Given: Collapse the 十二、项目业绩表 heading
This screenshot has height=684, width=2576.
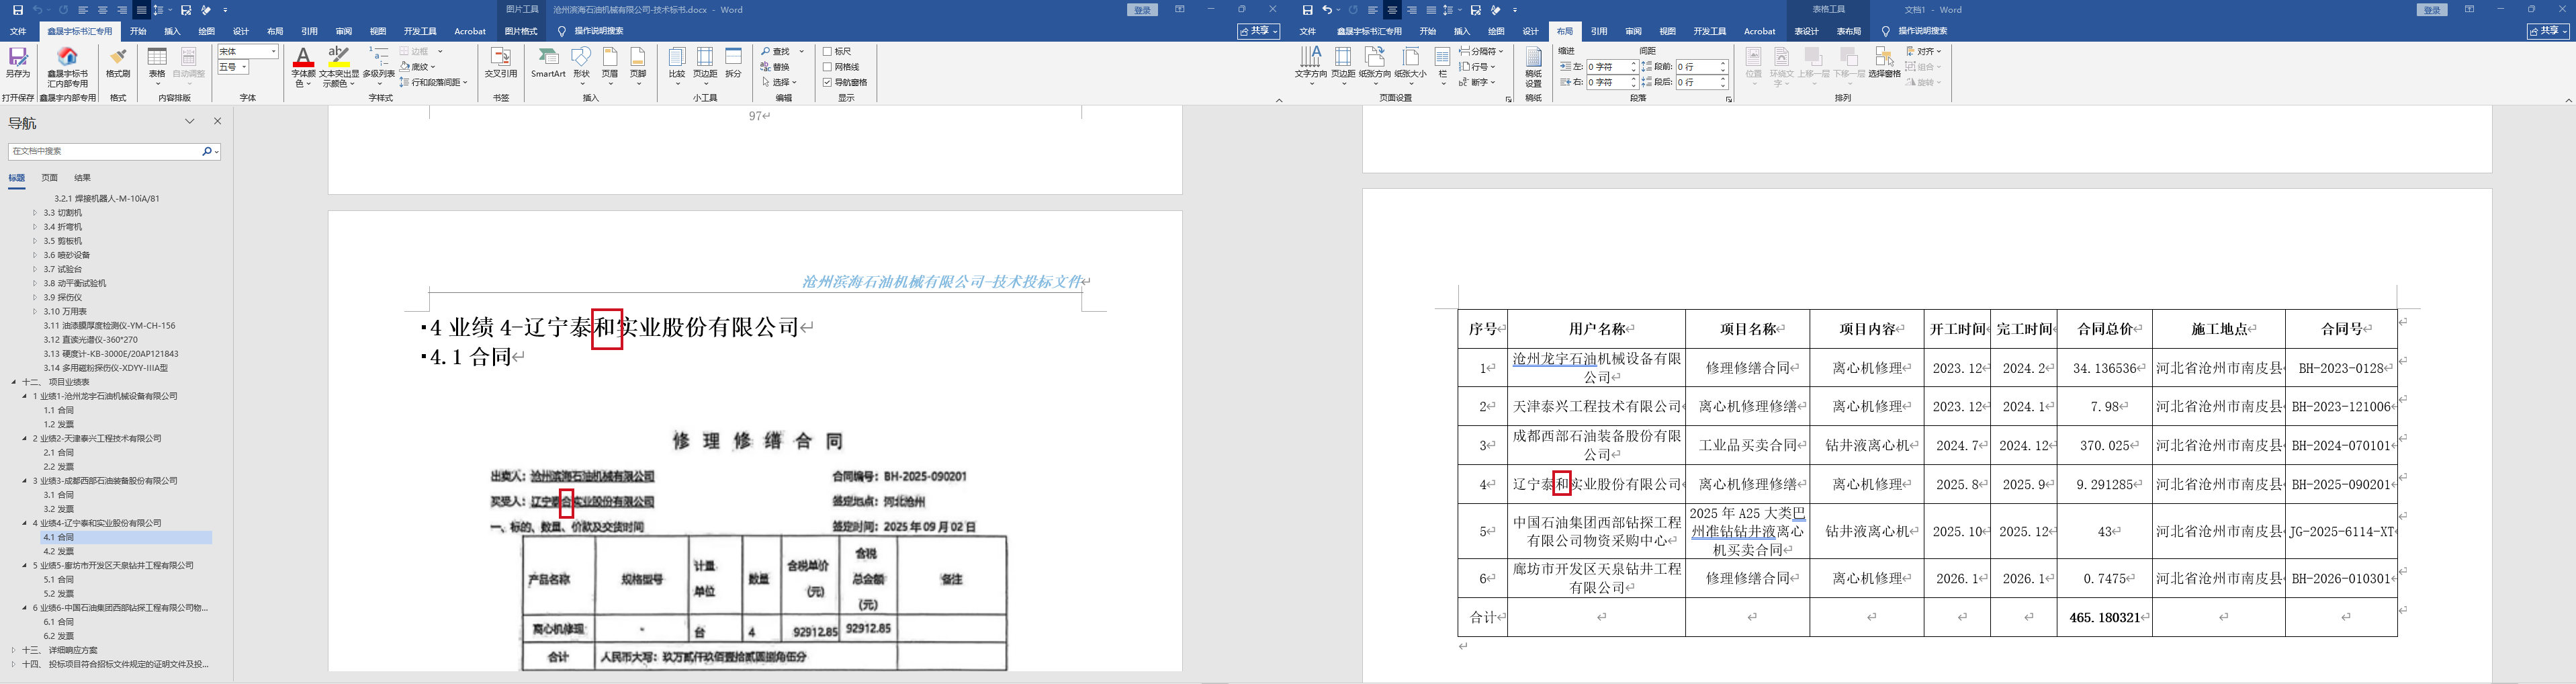Looking at the screenshot, I should click(x=14, y=382).
